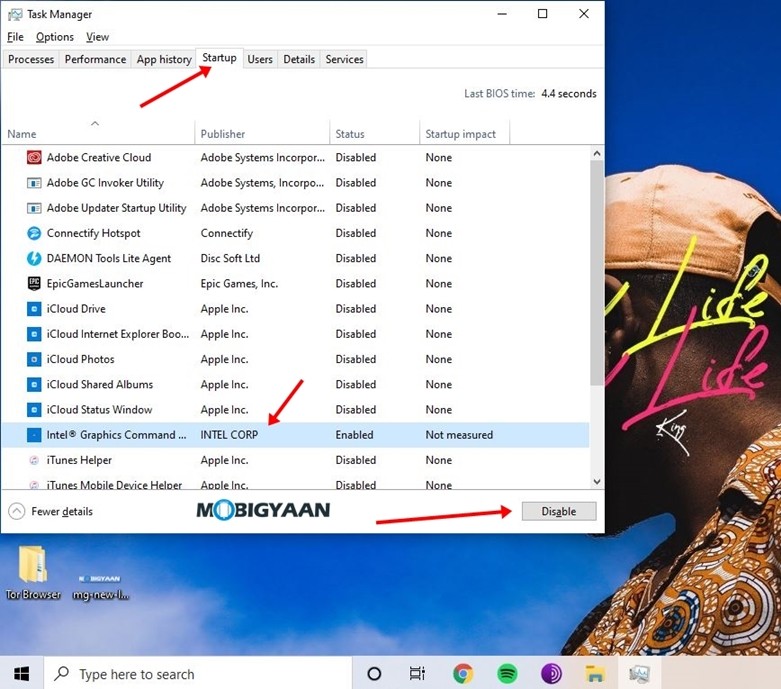Click the Adobe Creative Cloud icon

tap(34, 157)
